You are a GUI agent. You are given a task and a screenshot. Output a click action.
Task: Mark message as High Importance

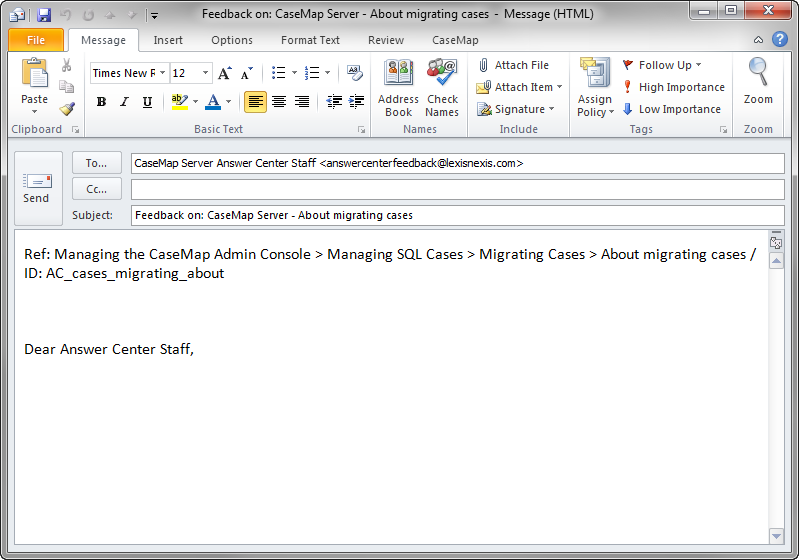[673, 87]
